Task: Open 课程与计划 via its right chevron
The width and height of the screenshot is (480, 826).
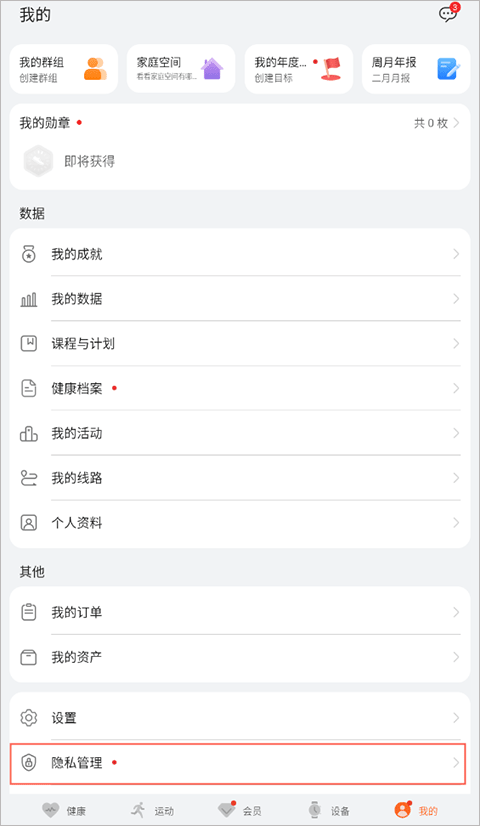Action: [456, 344]
